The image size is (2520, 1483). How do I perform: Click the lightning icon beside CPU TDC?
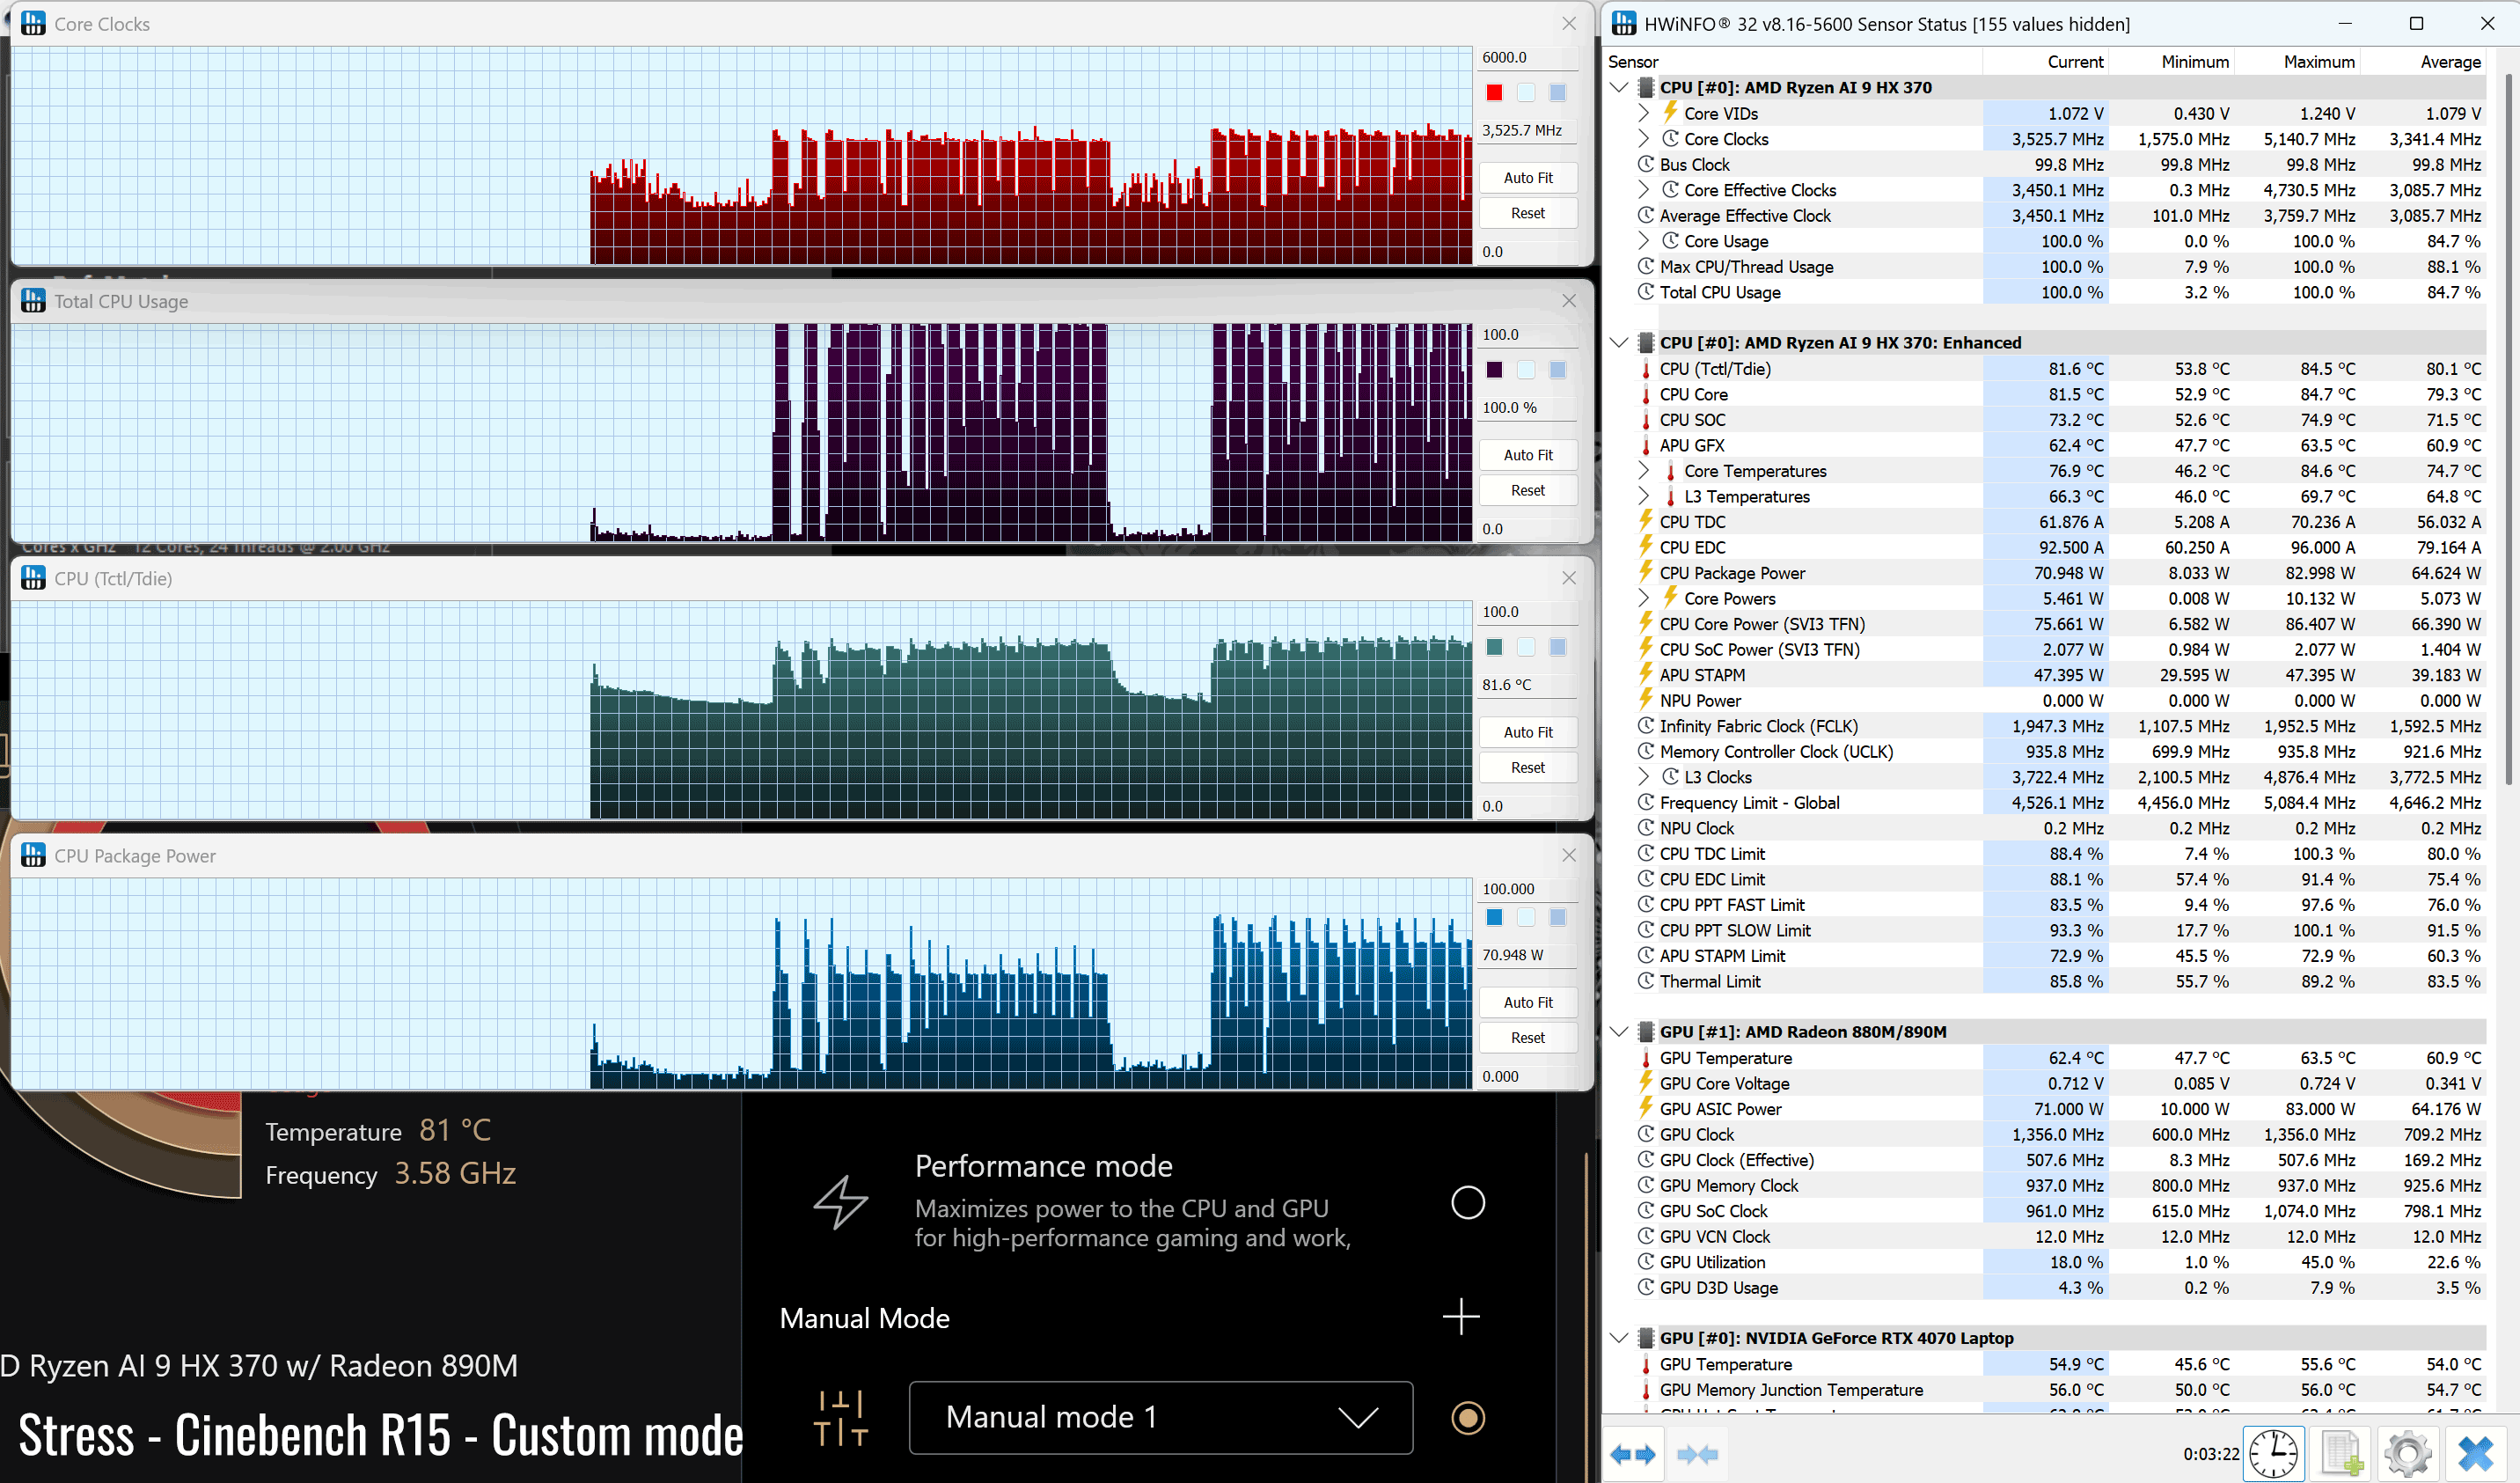tap(1646, 521)
